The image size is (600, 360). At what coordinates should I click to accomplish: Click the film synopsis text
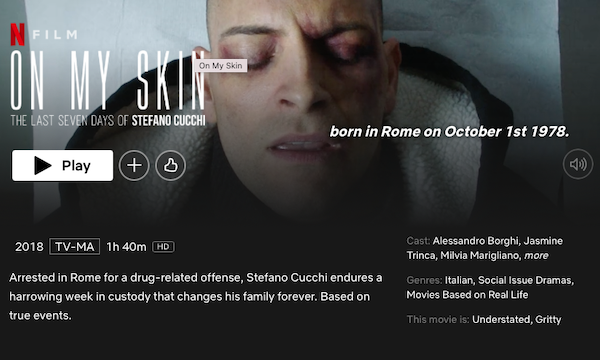coord(196,296)
